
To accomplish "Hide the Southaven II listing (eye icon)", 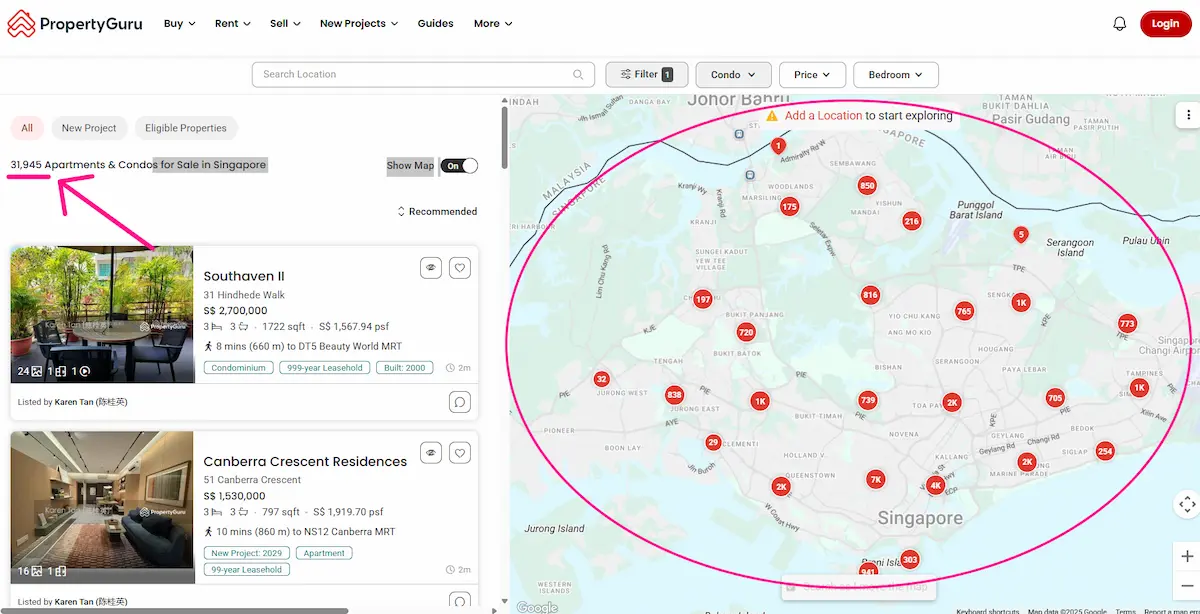I will [x=431, y=267].
